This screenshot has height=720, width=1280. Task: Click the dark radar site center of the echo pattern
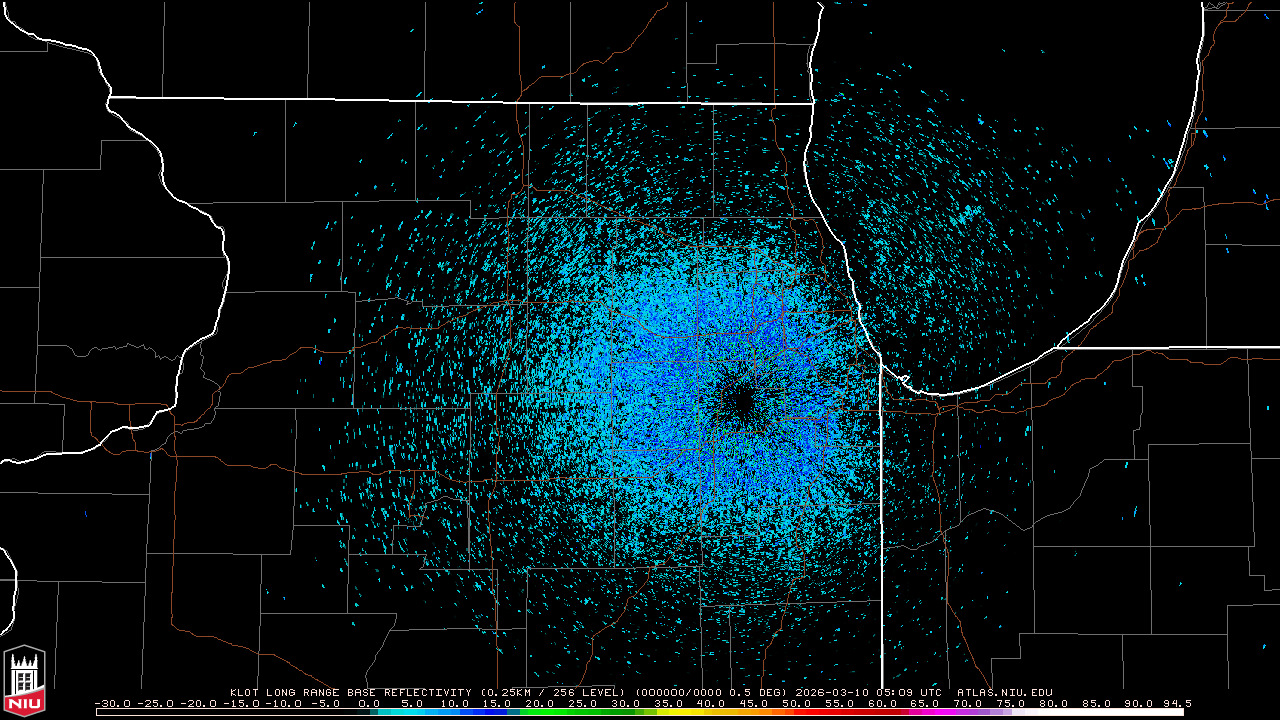(x=742, y=400)
